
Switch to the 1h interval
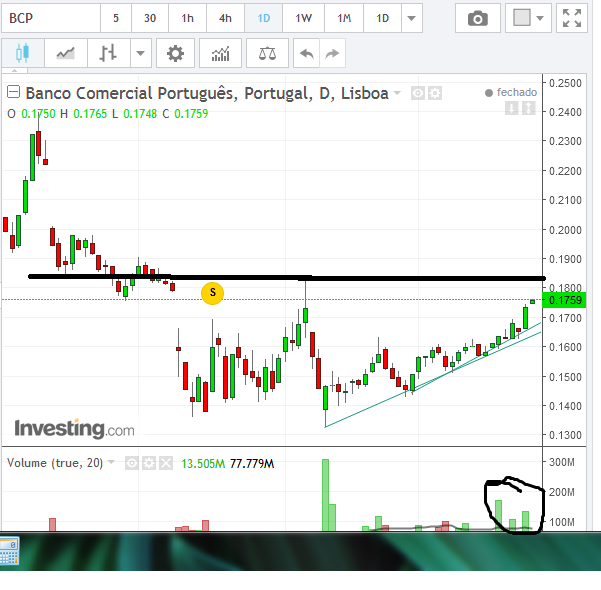point(187,18)
